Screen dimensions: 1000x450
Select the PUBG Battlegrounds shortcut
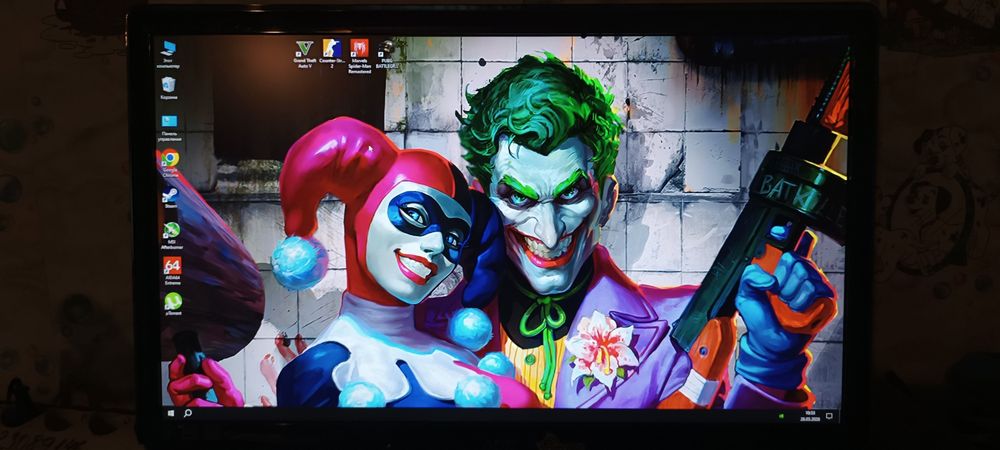click(x=385, y=54)
